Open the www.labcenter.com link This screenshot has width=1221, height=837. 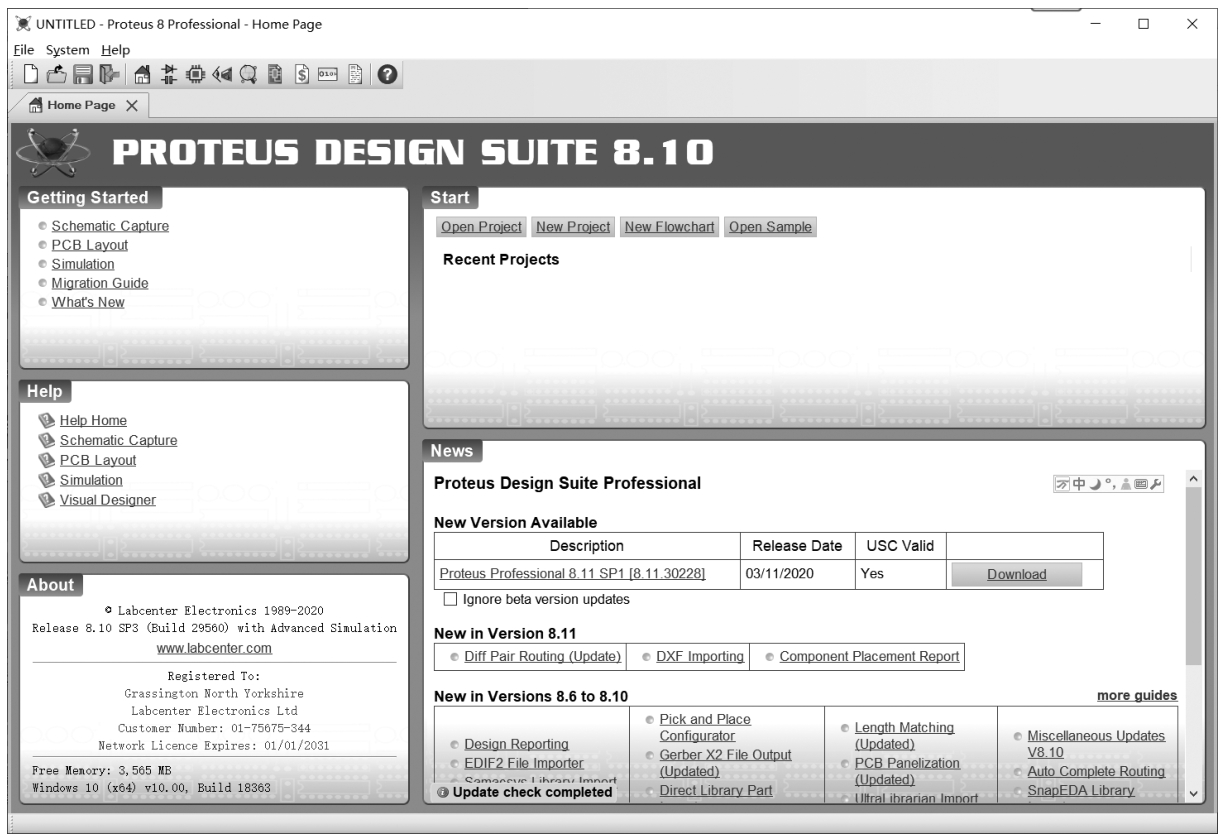[x=214, y=648]
